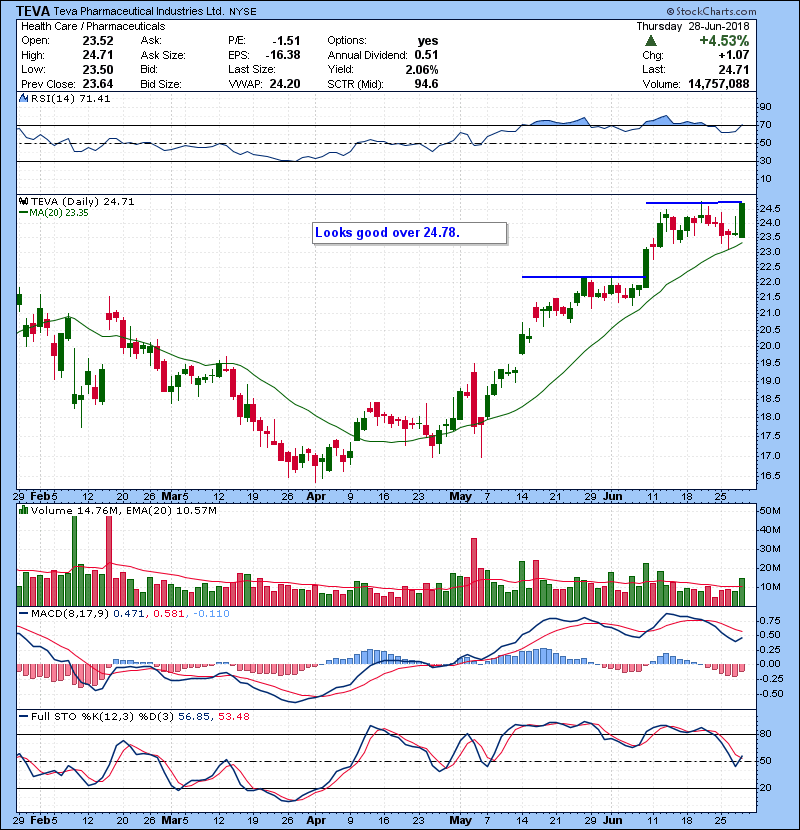Click the green up-arrow change indicator
This screenshot has height=830, width=800.
[651, 41]
